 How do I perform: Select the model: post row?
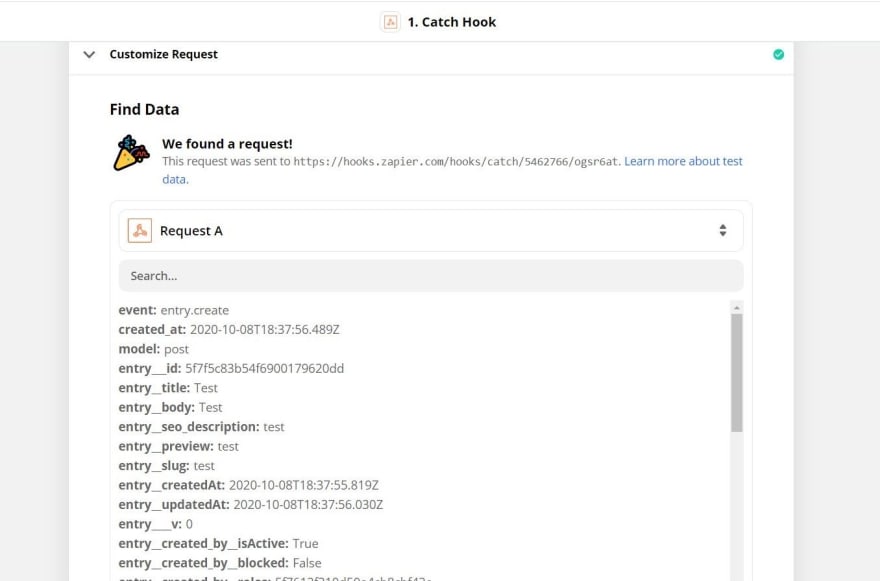pos(153,349)
